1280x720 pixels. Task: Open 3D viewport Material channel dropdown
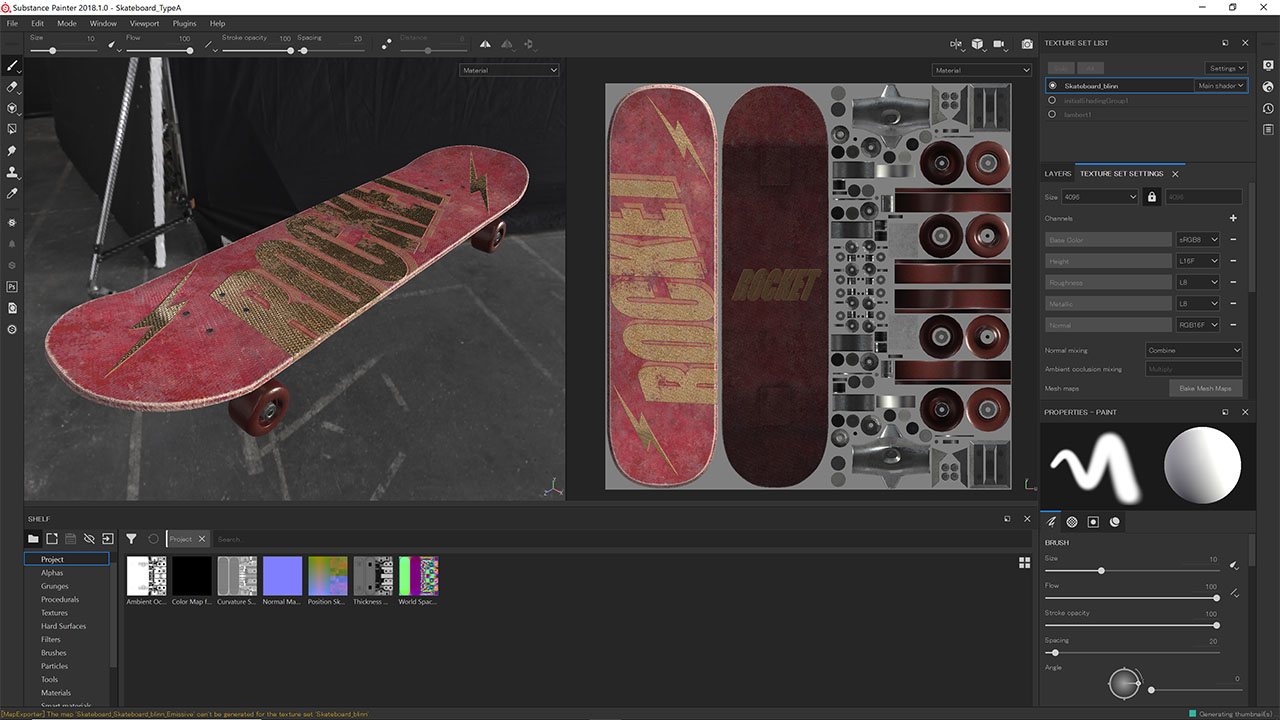pyautogui.click(x=509, y=70)
